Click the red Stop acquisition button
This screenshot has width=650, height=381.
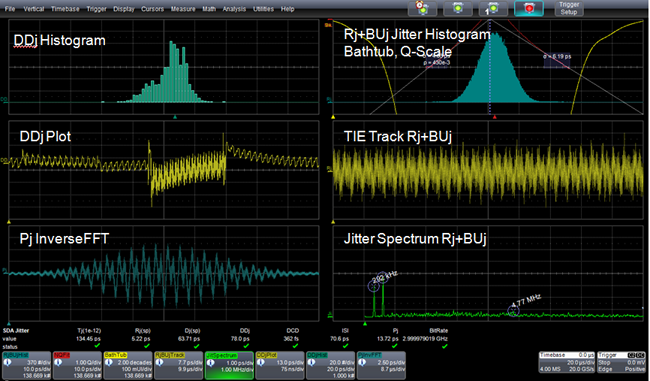coord(529,8)
